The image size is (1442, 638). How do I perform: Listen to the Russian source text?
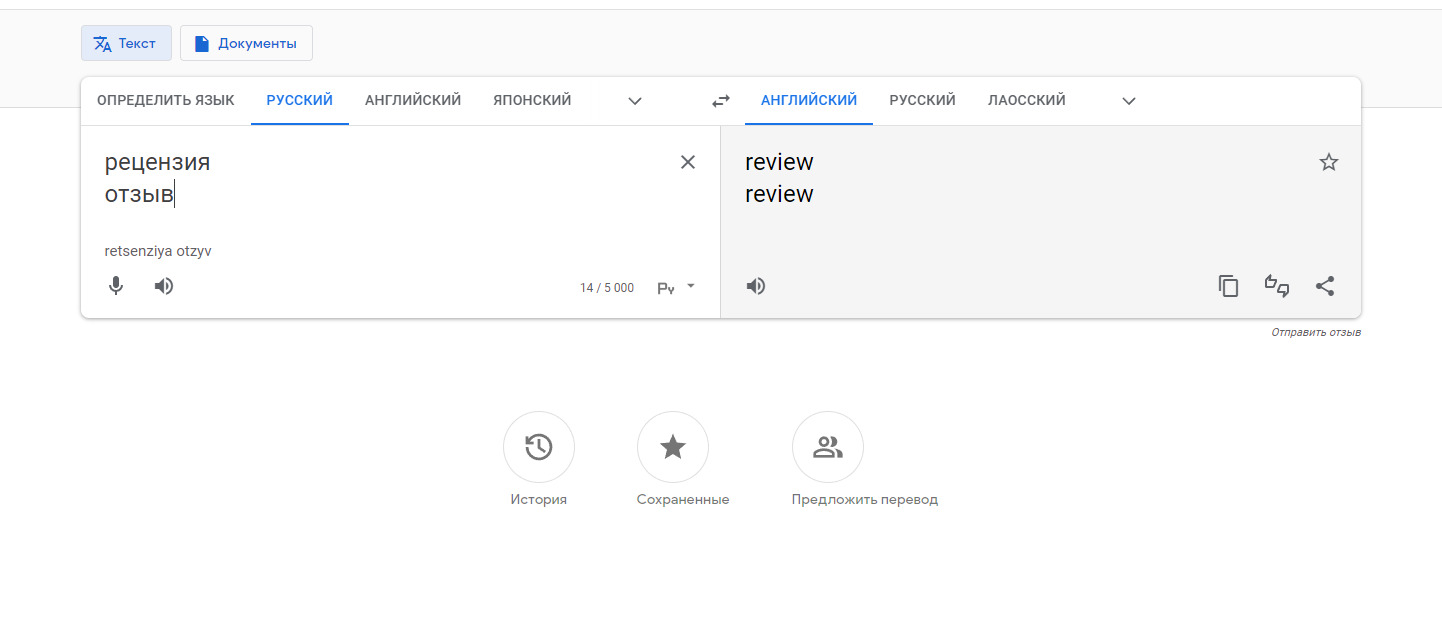[x=164, y=286]
